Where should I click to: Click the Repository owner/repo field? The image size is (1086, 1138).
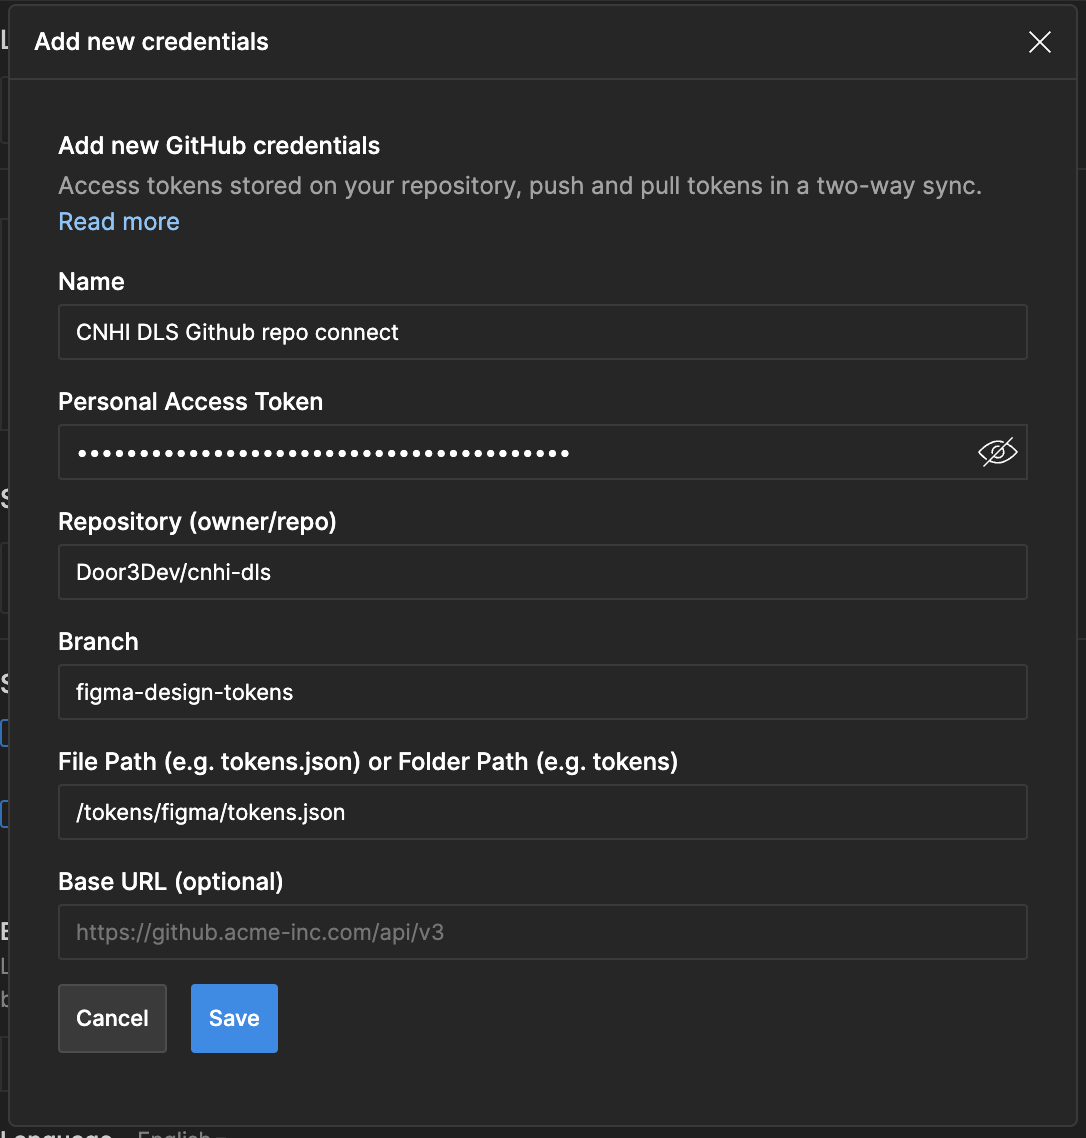(542, 572)
